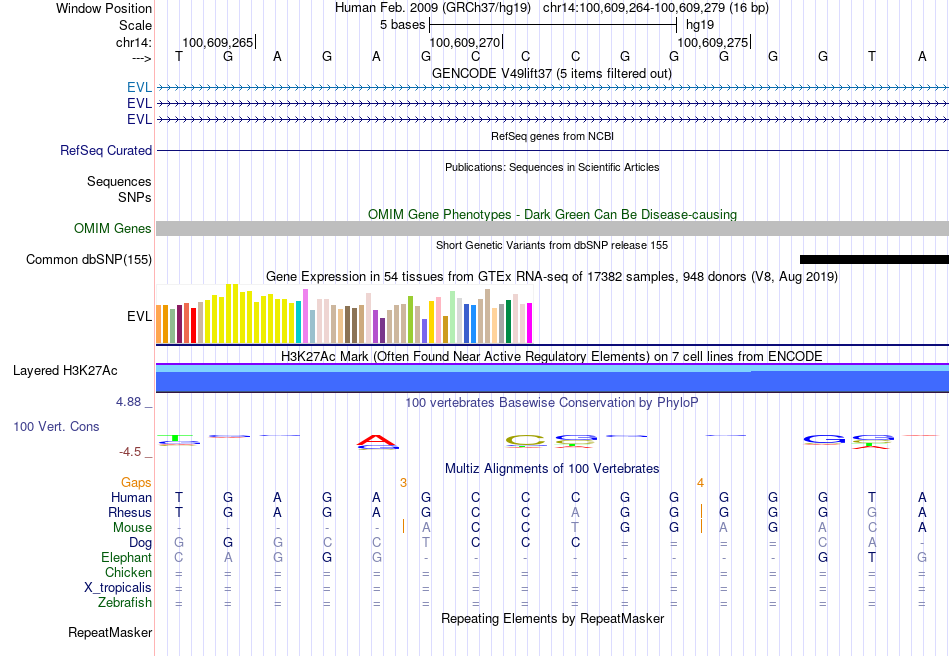Click 100 vertebrates Basewise Conservation by PhyloP title
Screen dimensions: 950x656
[x=552, y=403]
